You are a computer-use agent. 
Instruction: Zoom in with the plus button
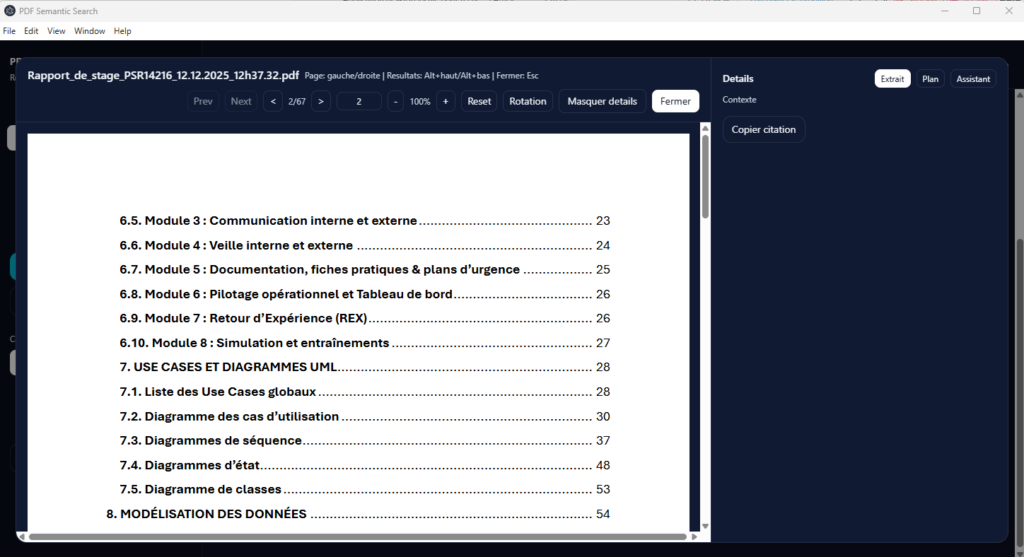445,101
